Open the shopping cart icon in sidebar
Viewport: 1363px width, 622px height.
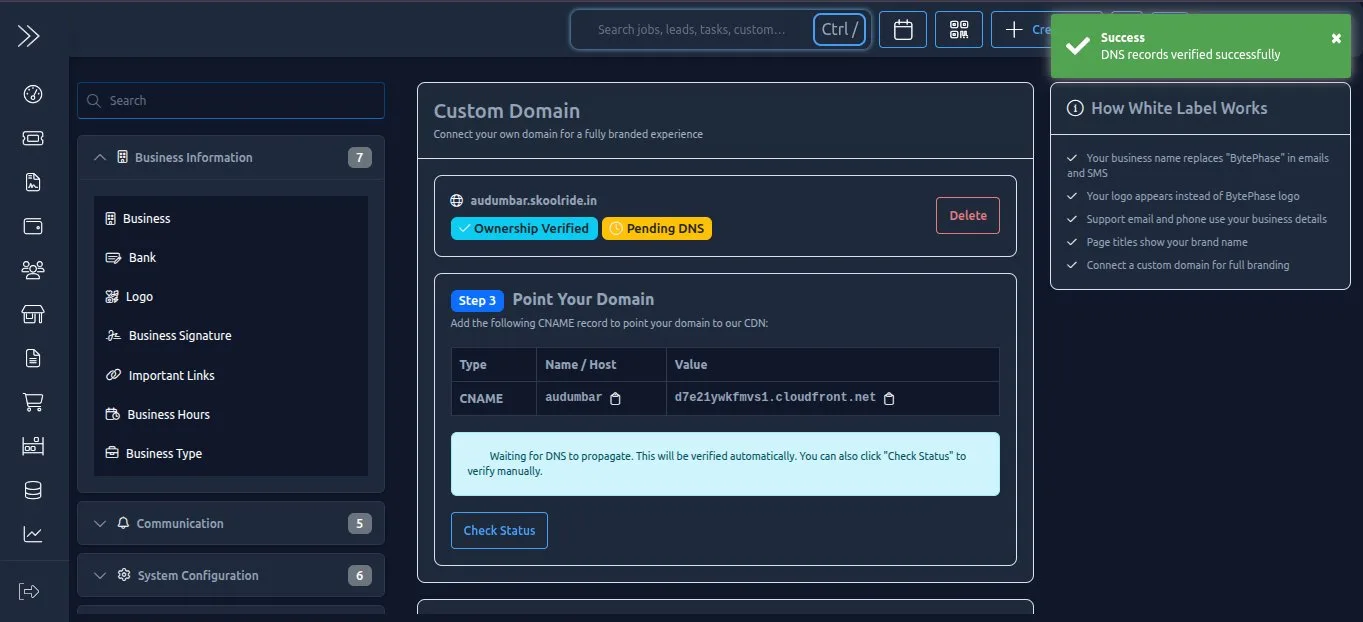point(33,402)
